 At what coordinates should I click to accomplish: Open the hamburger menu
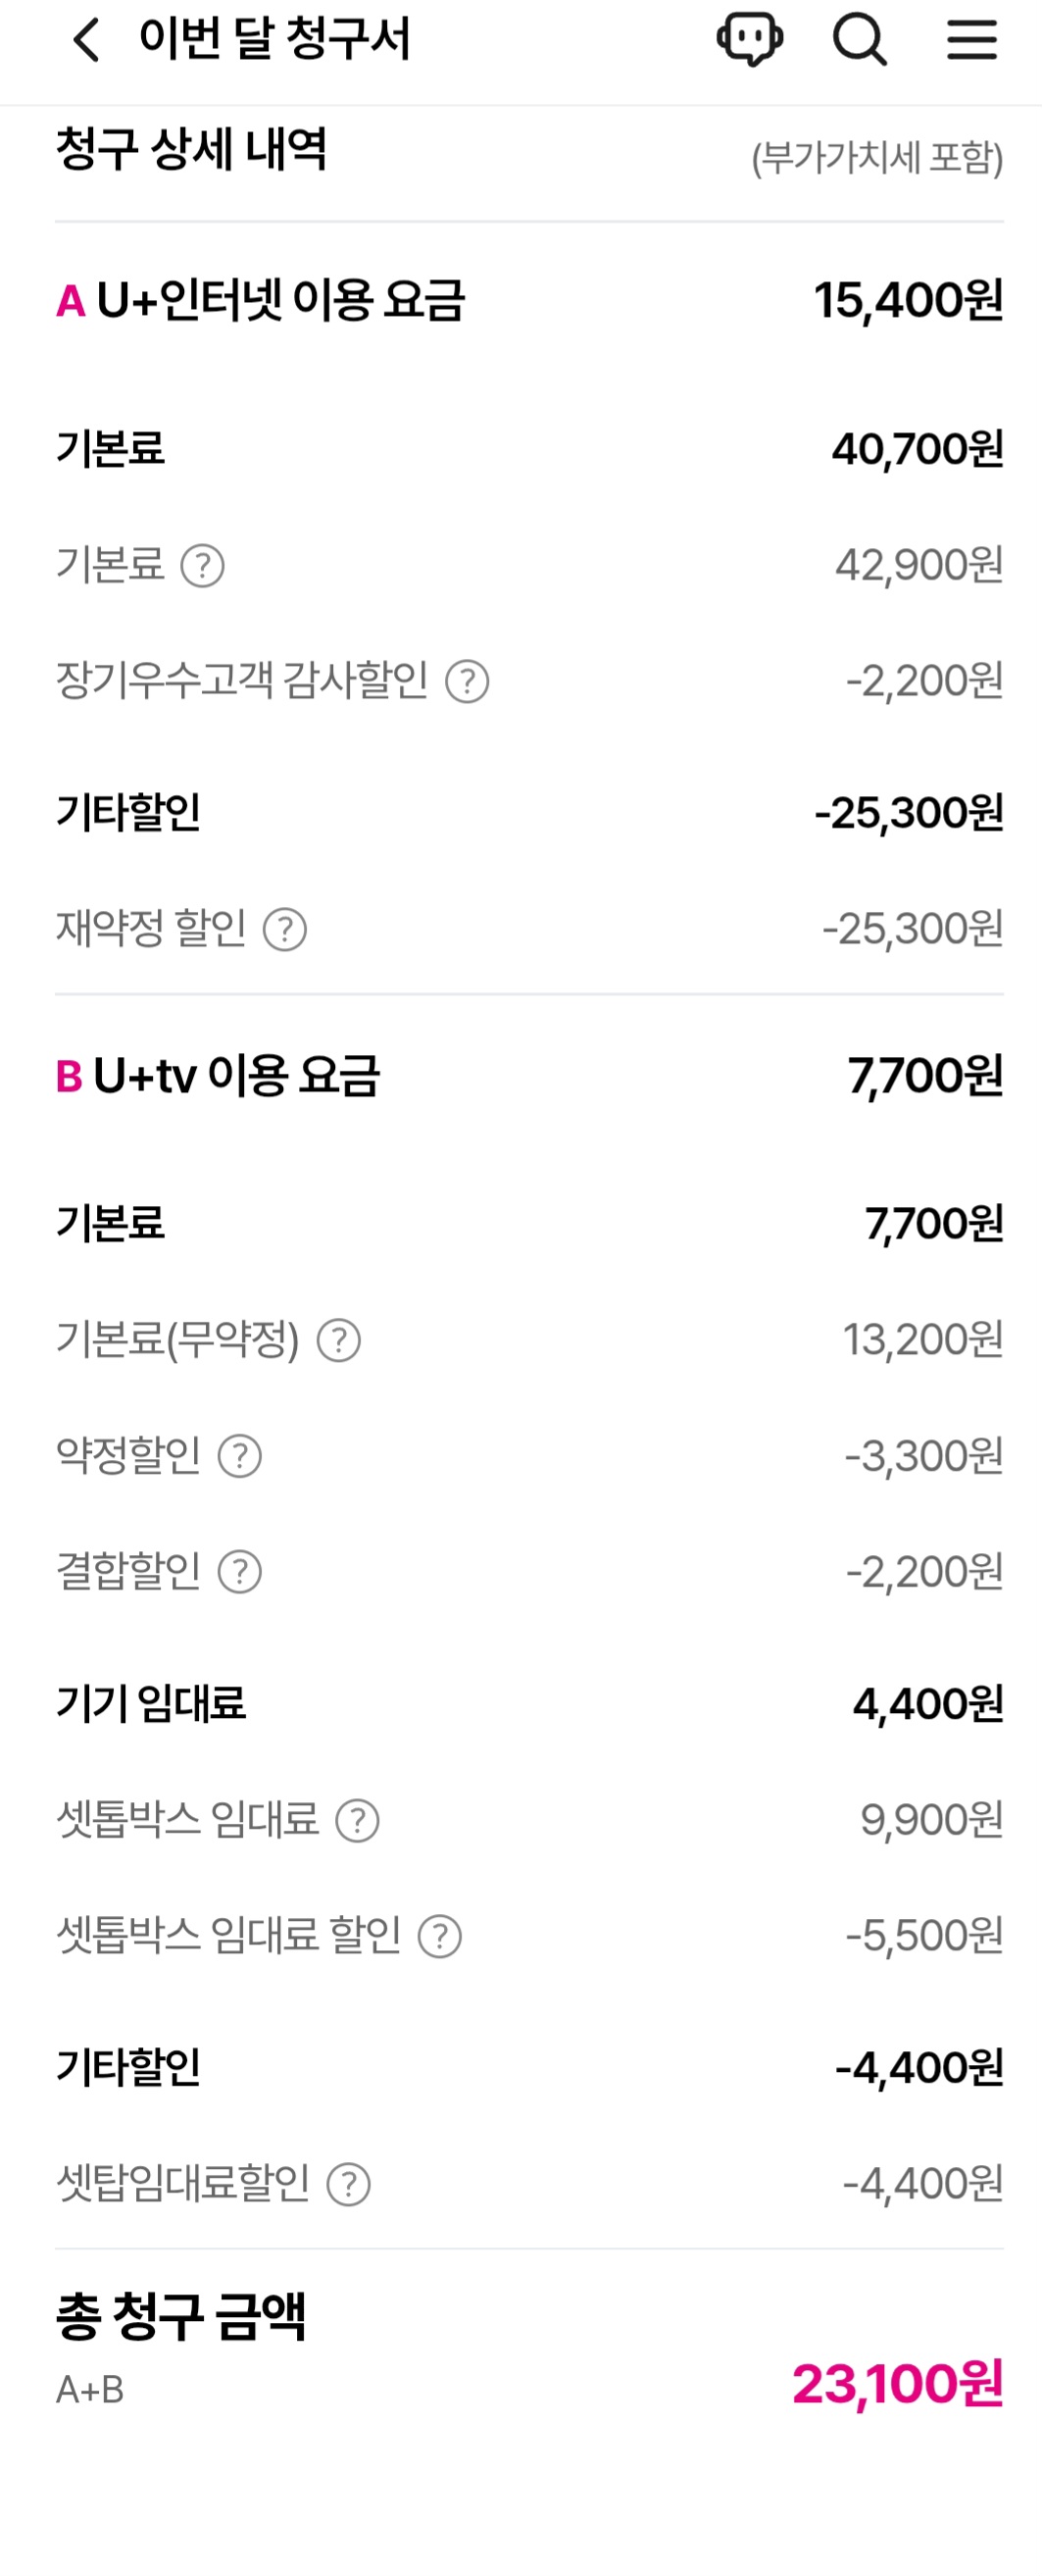(971, 40)
